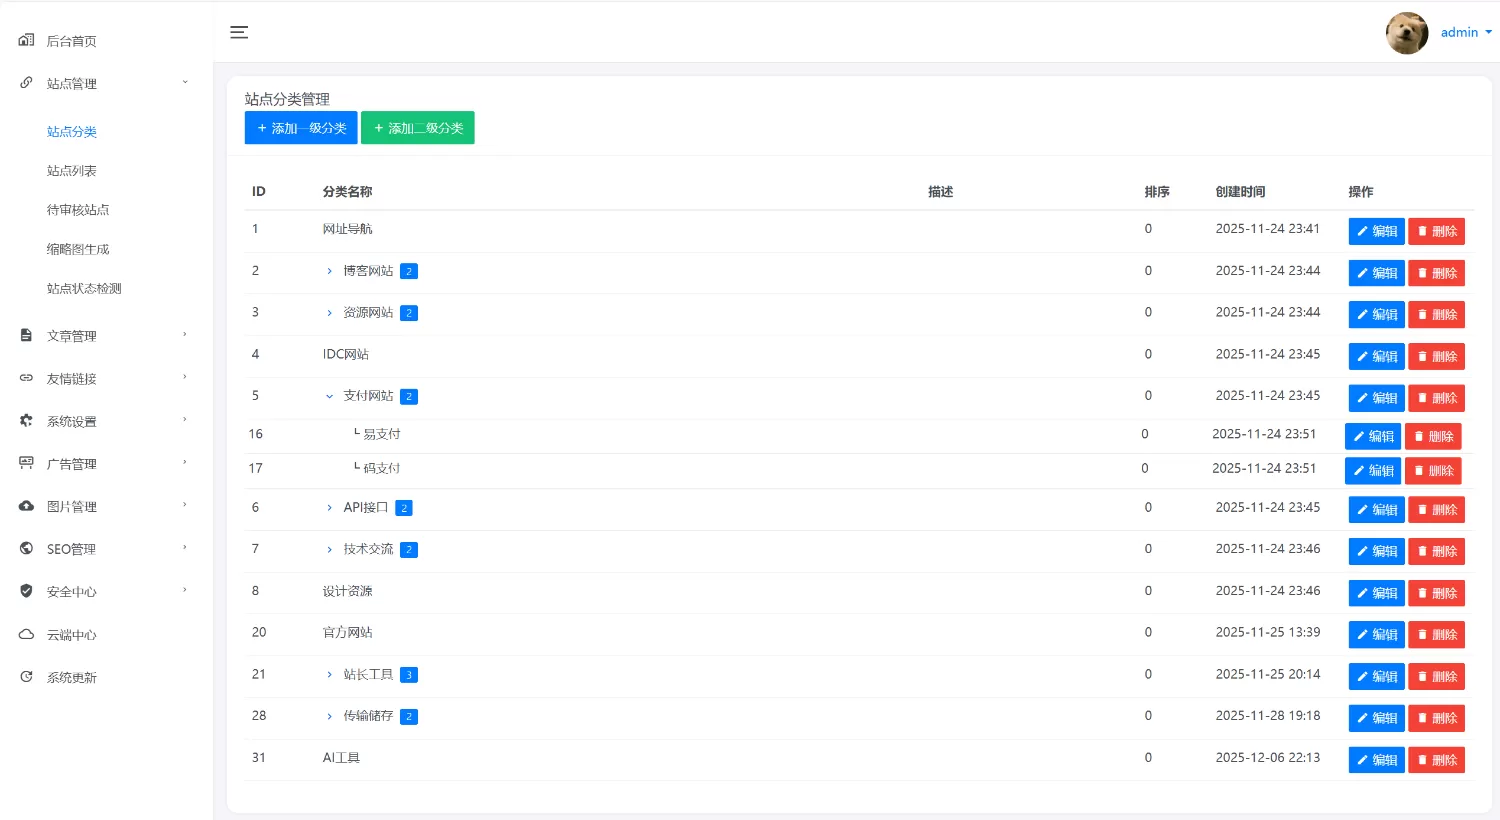Open the admin user dropdown
Screen dimensions: 1500x820
(1466, 32)
